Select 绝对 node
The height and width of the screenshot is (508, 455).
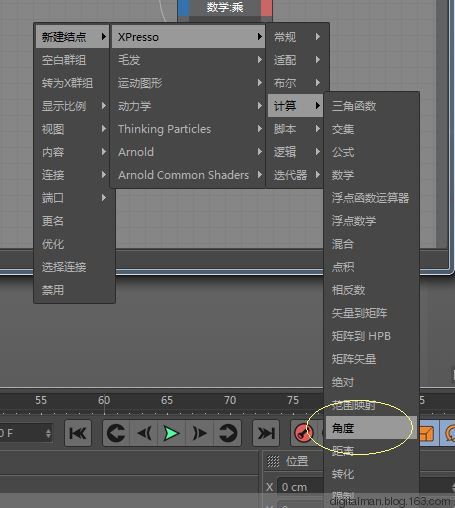[x=371, y=382]
